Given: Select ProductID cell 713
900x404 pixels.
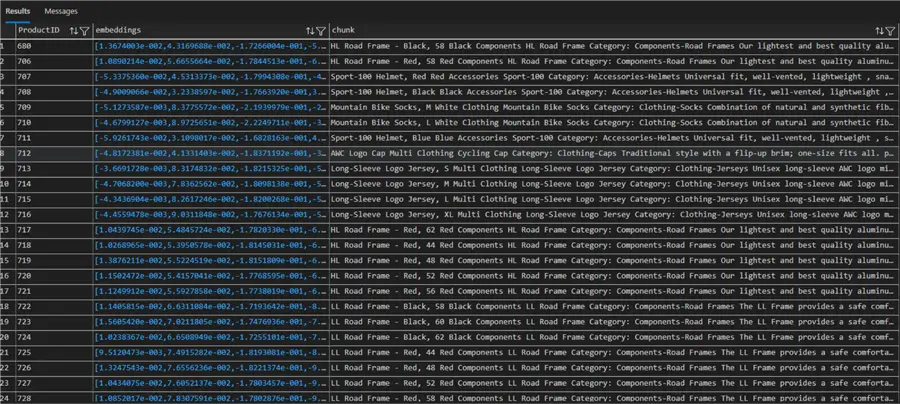Looking at the screenshot, I should pos(54,168).
